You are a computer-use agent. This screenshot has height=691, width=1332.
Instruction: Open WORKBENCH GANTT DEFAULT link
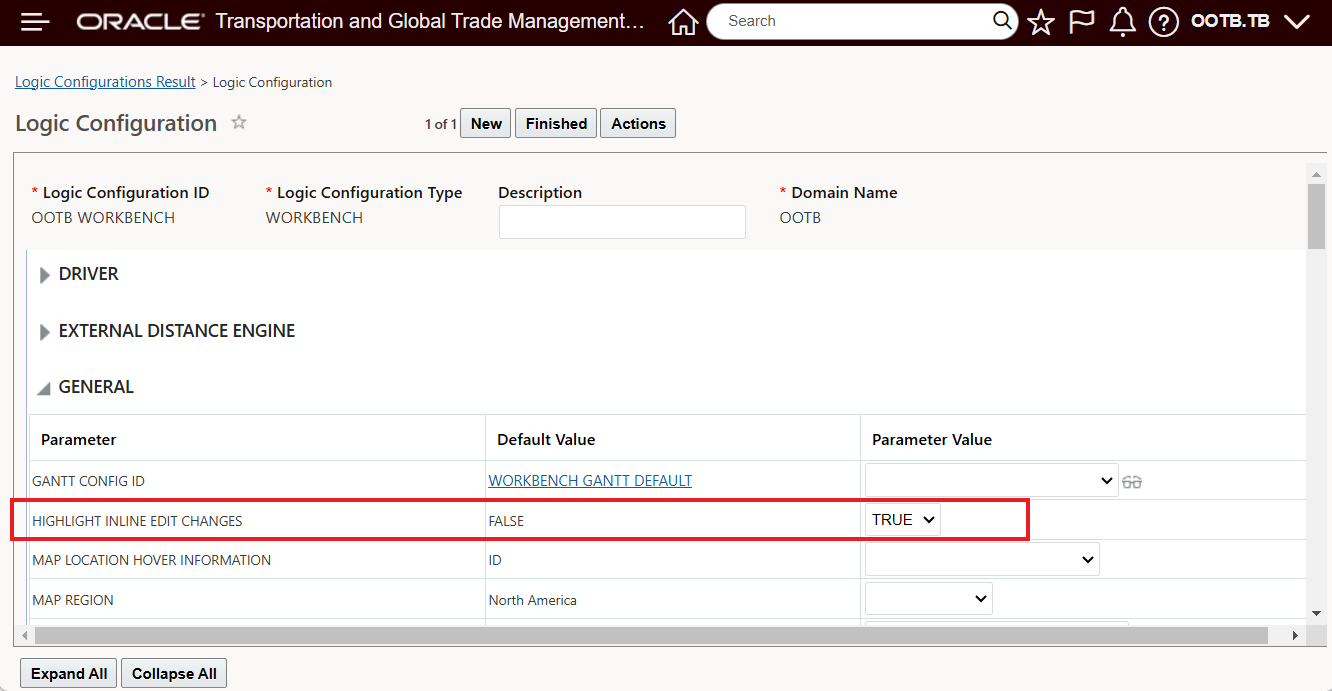(590, 481)
